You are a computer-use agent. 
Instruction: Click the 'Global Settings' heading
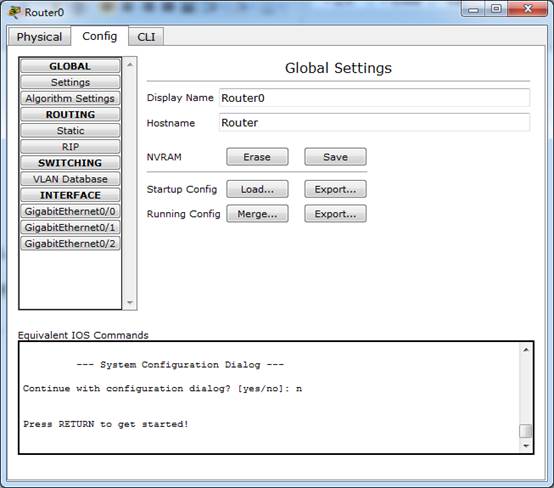[x=338, y=68]
